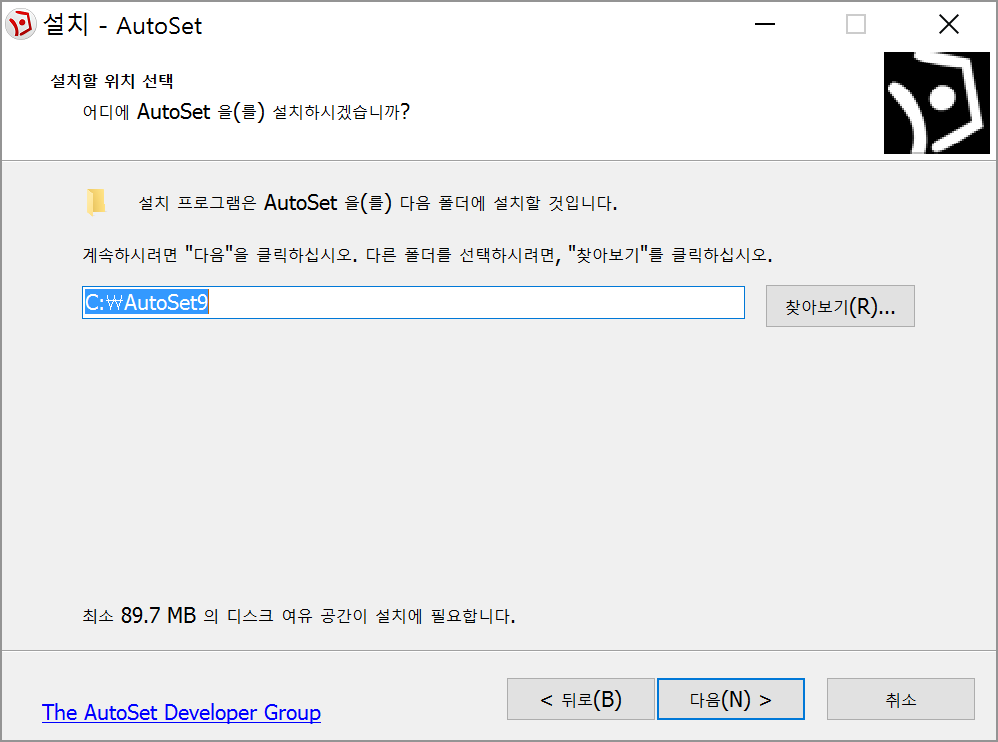Image resolution: width=998 pixels, height=742 pixels.
Task: Minimize the AutoSet setup window
Action: point(764,25)
